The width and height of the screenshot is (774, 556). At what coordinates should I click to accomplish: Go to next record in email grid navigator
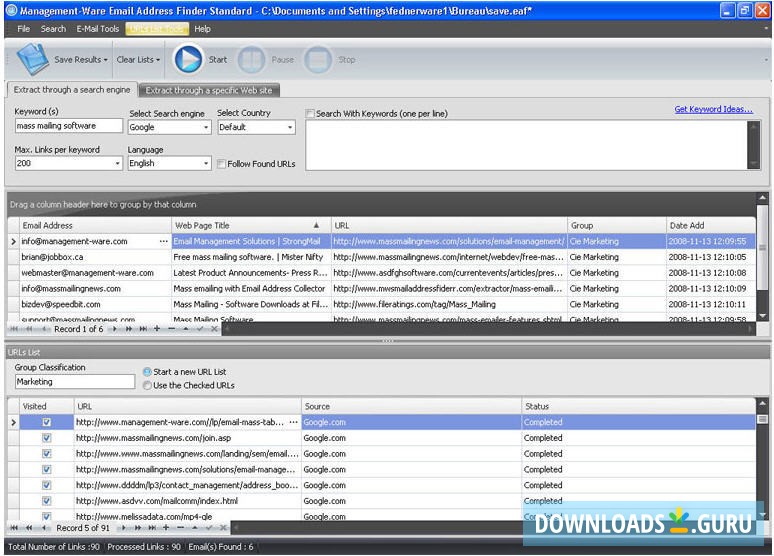pyautogui.click(x=113, y=329)
